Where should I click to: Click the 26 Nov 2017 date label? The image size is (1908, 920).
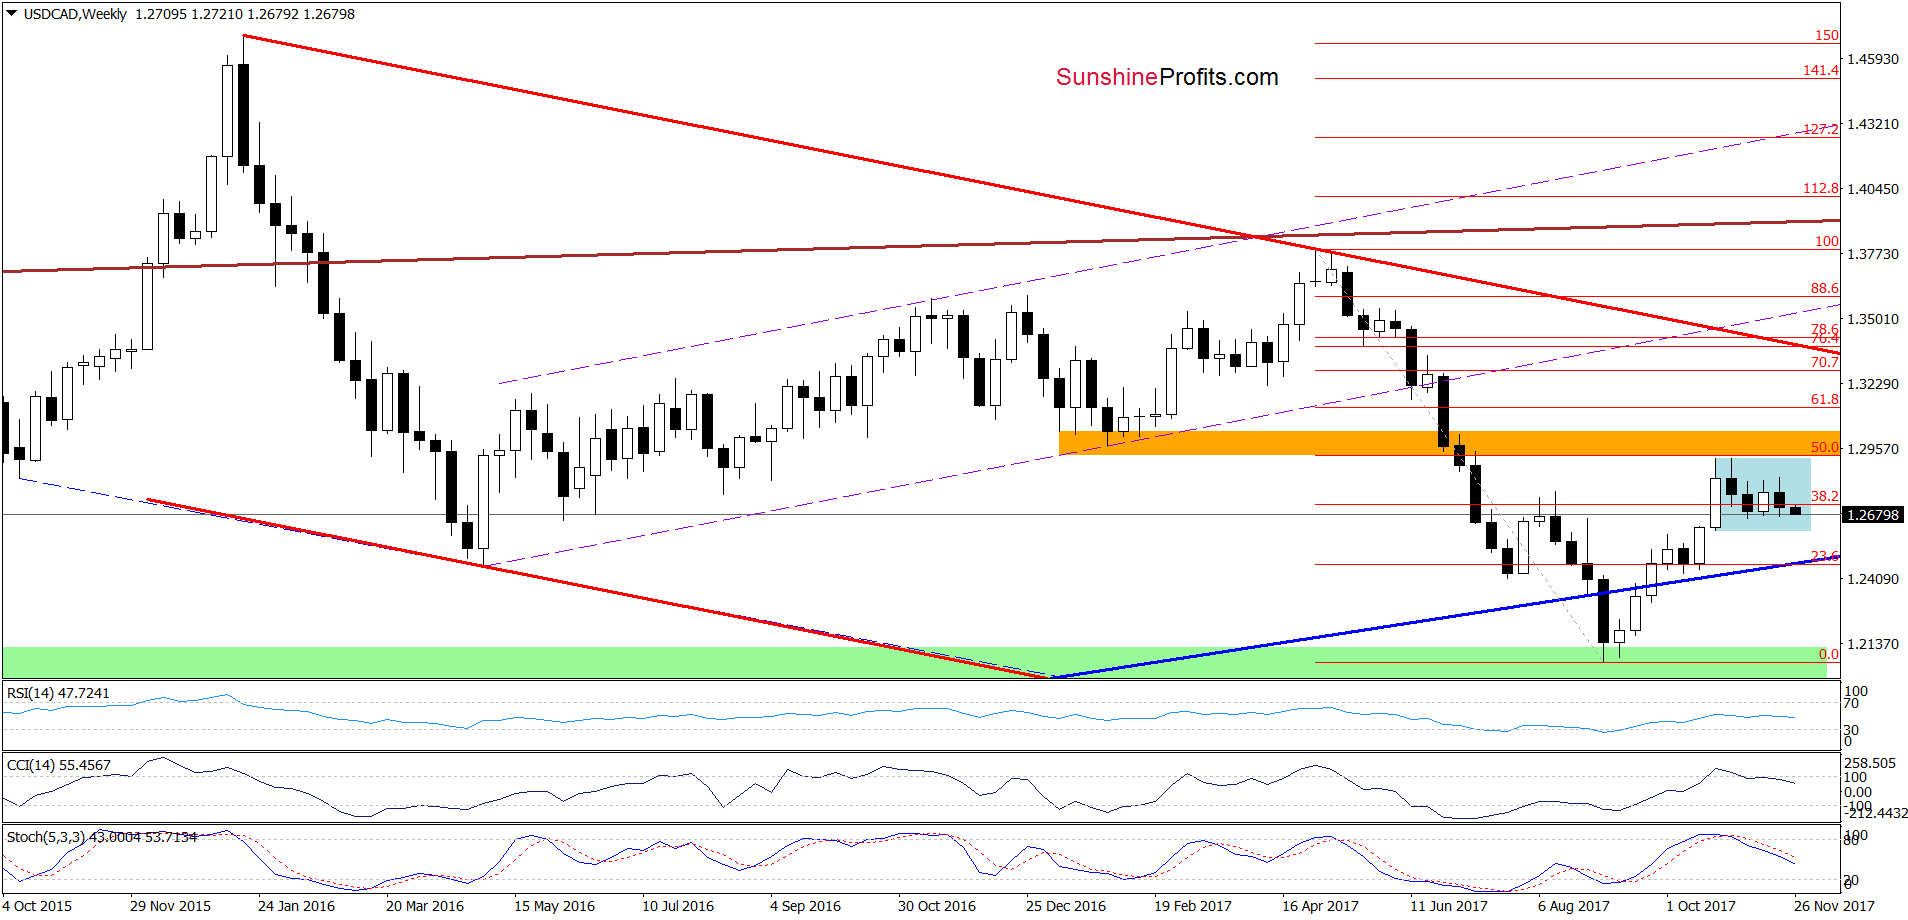(1834, 906)
